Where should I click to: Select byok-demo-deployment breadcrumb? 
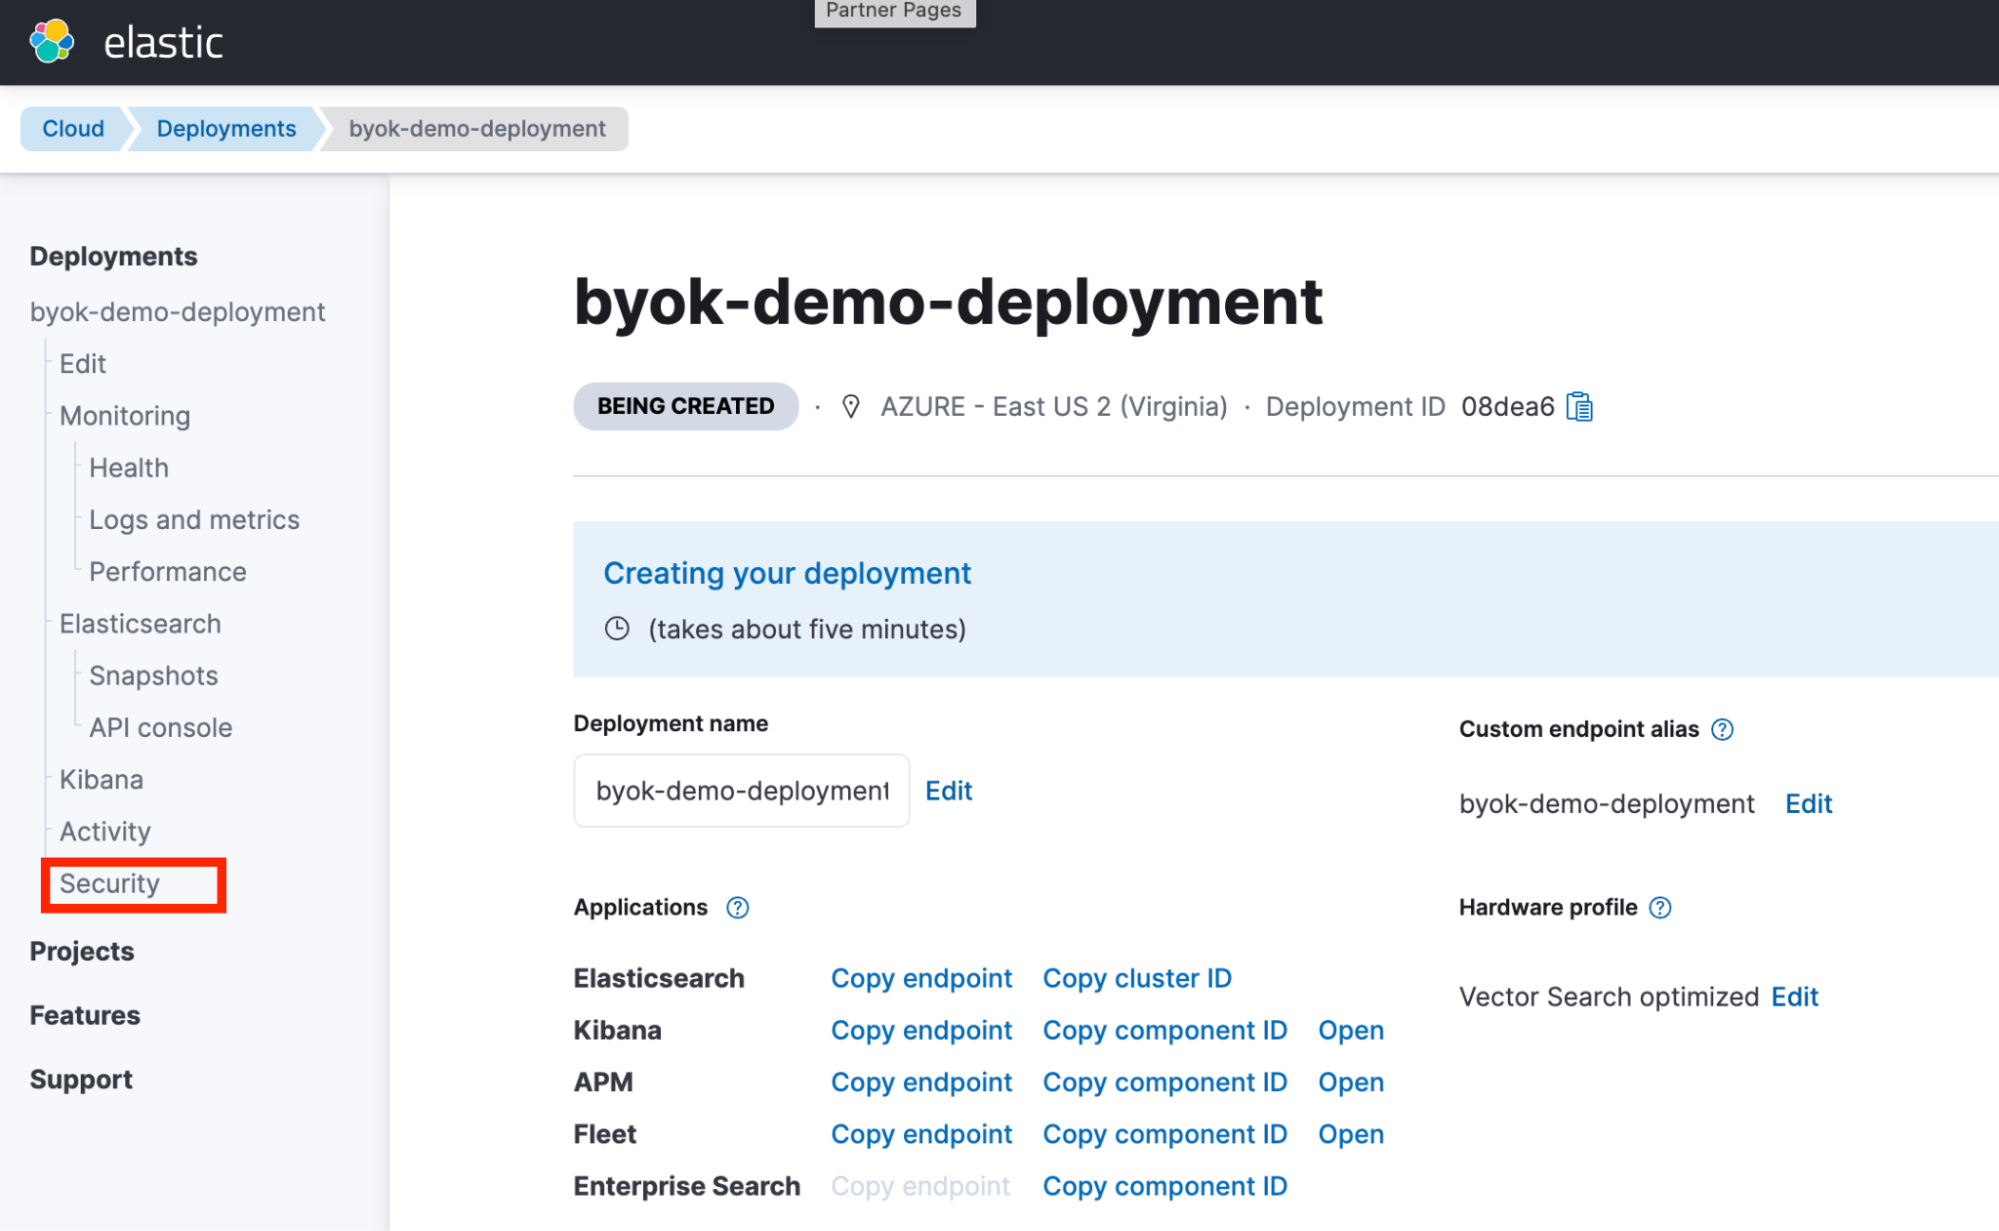(x=477, y=129)
